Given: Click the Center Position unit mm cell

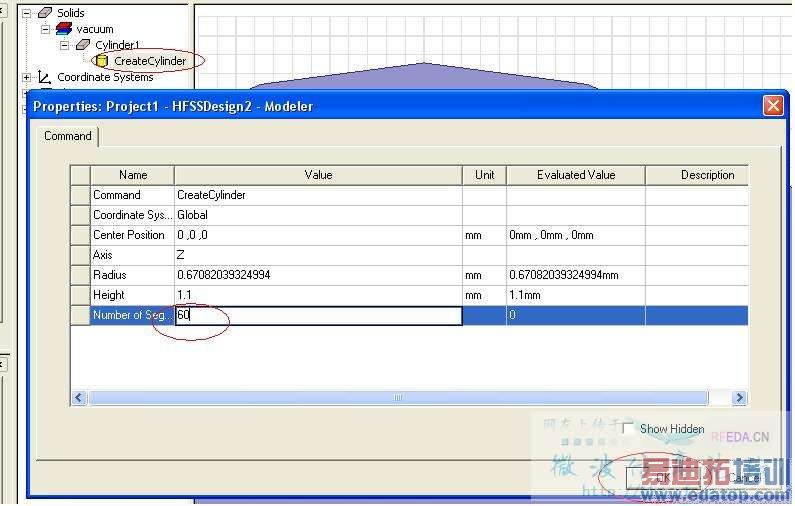Looking at the screenshot, I should click(484, 235).
